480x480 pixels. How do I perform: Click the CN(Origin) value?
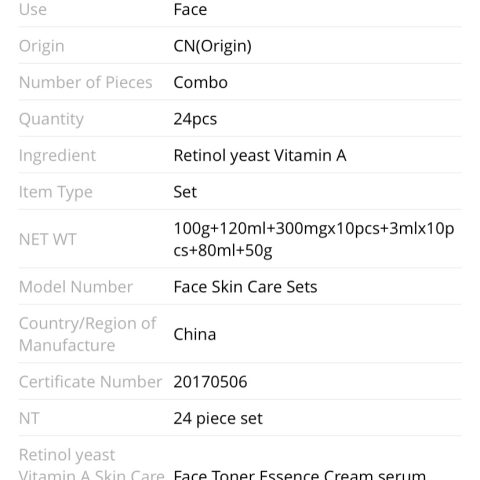click(212, 46)
